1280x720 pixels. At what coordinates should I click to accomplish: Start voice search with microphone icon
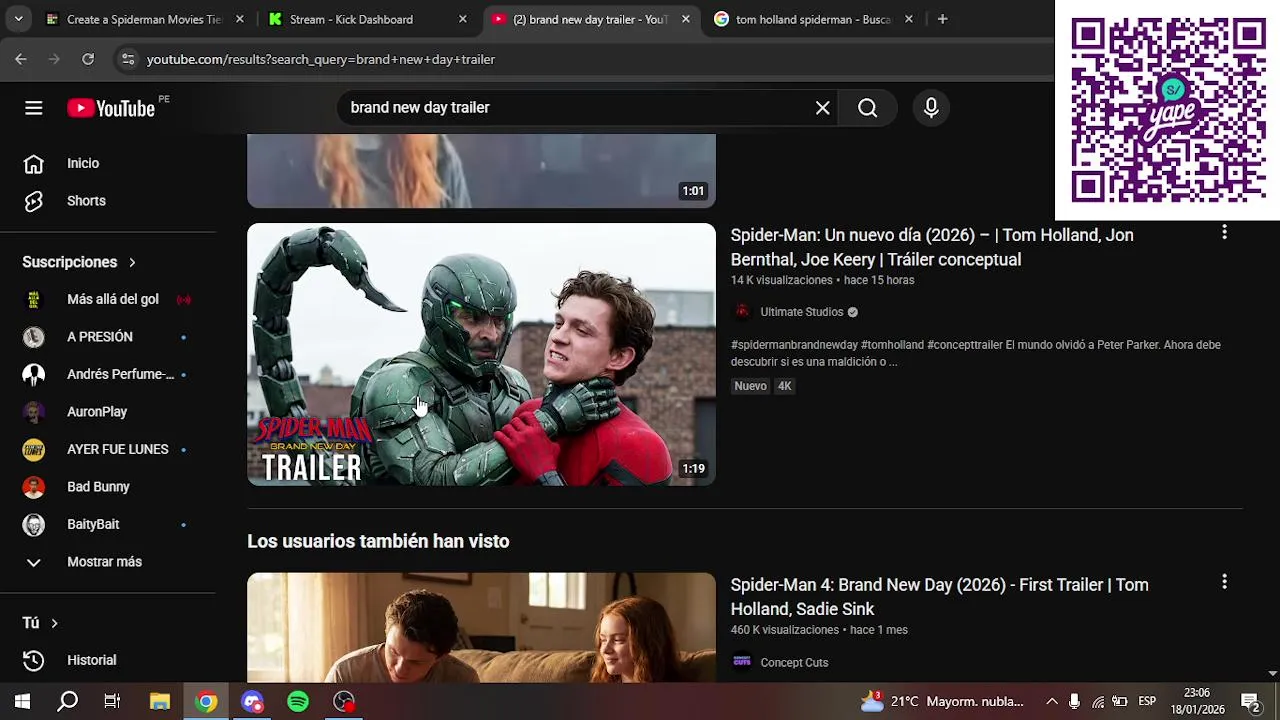[931, 108]
